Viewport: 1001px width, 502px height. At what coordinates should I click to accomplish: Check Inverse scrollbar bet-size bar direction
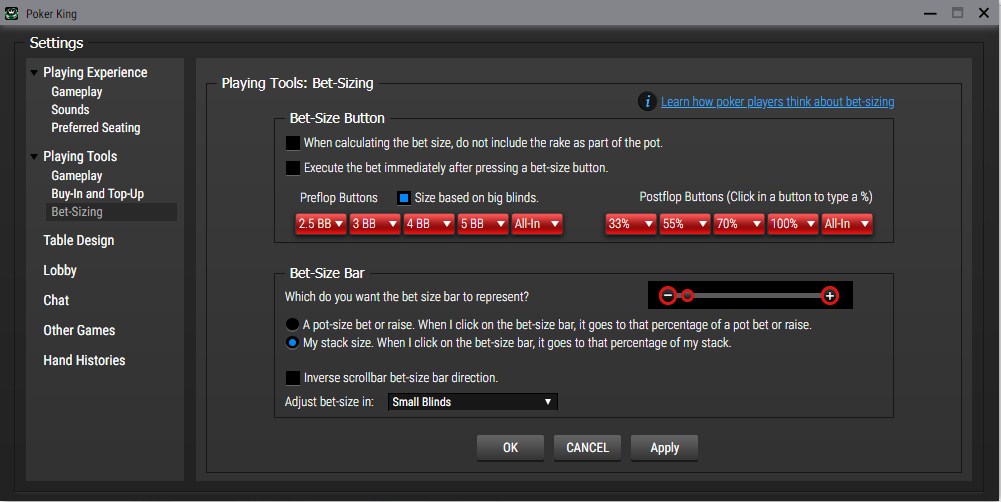tap(293, 378)
